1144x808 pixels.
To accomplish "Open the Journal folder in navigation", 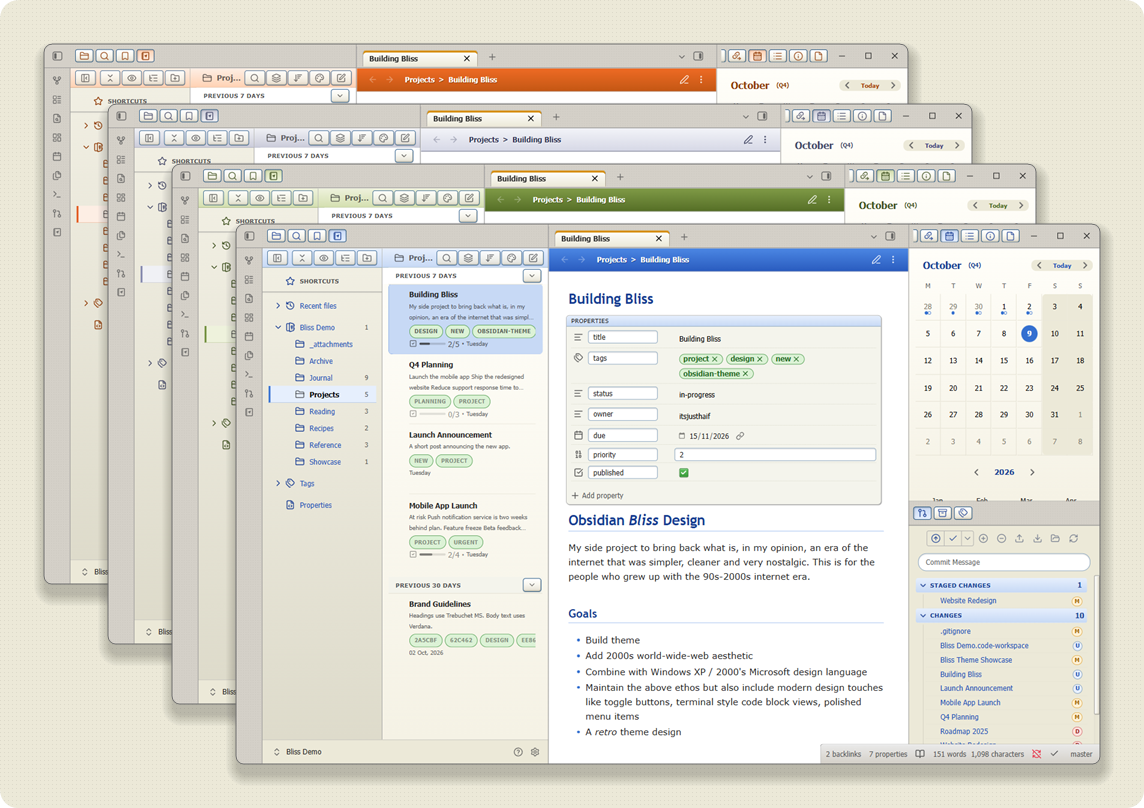I will click(323, 377).
